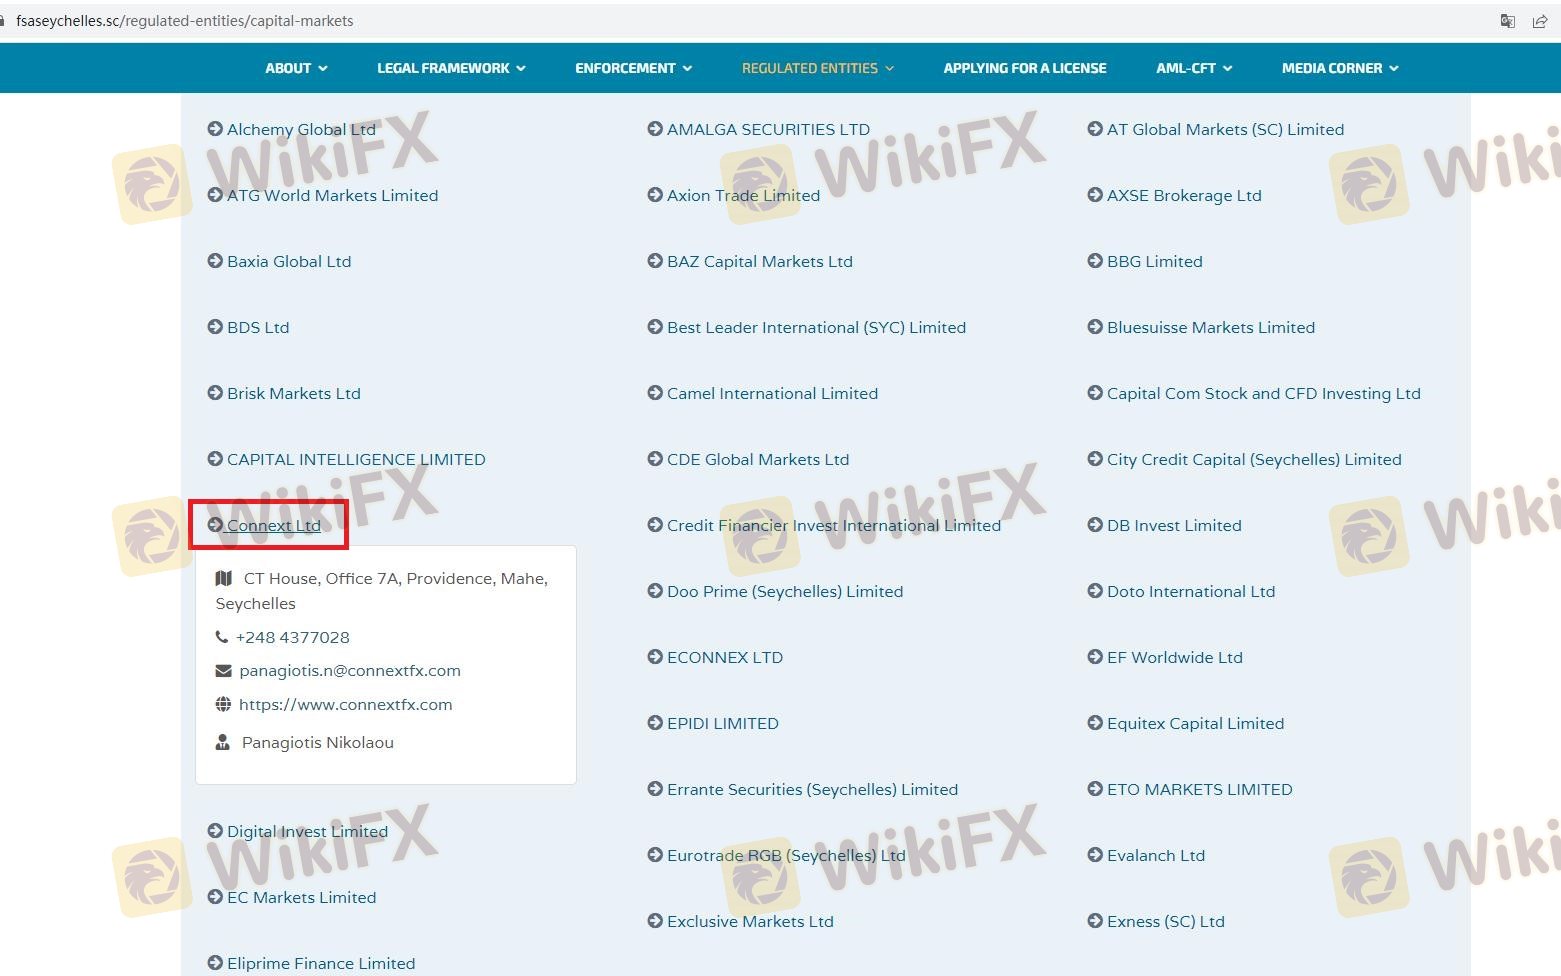Click arrow icon beside EF Worldwide Ltd
The height and width of the screenshot is (976, 1561).
(x=1095, y=657)
